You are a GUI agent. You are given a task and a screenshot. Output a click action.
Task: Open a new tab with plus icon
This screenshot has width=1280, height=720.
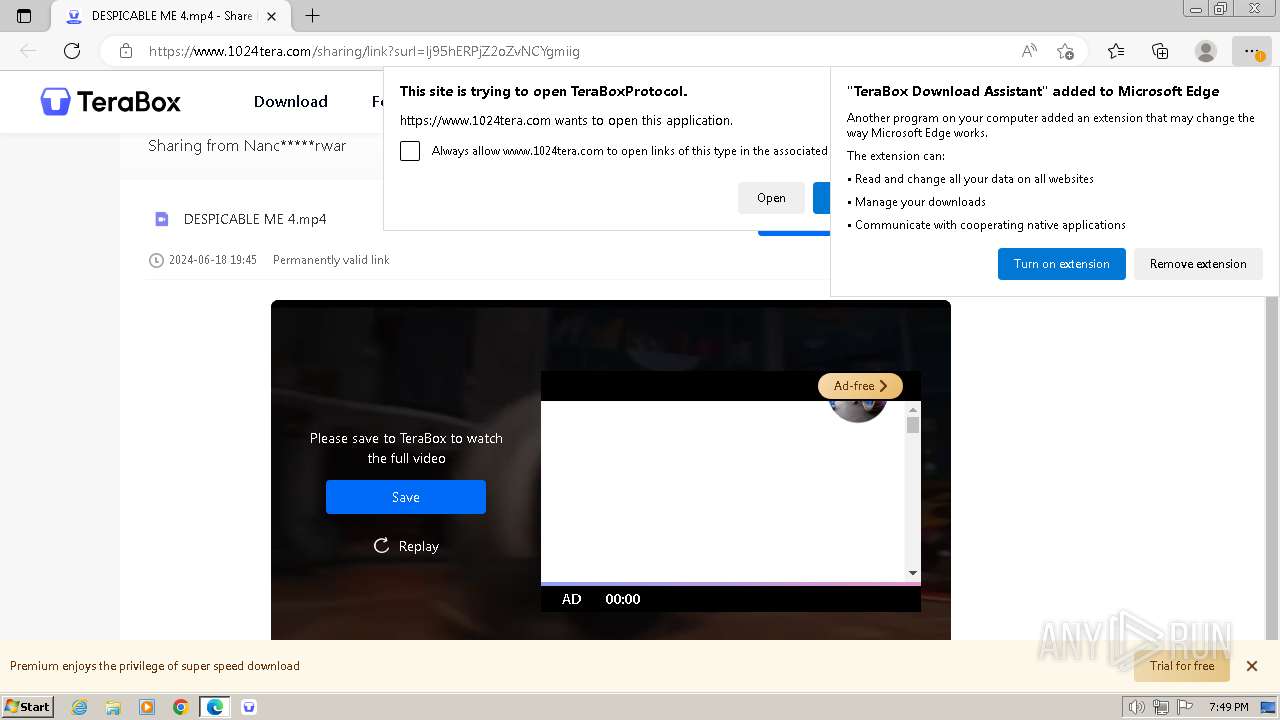click(313, 16)
